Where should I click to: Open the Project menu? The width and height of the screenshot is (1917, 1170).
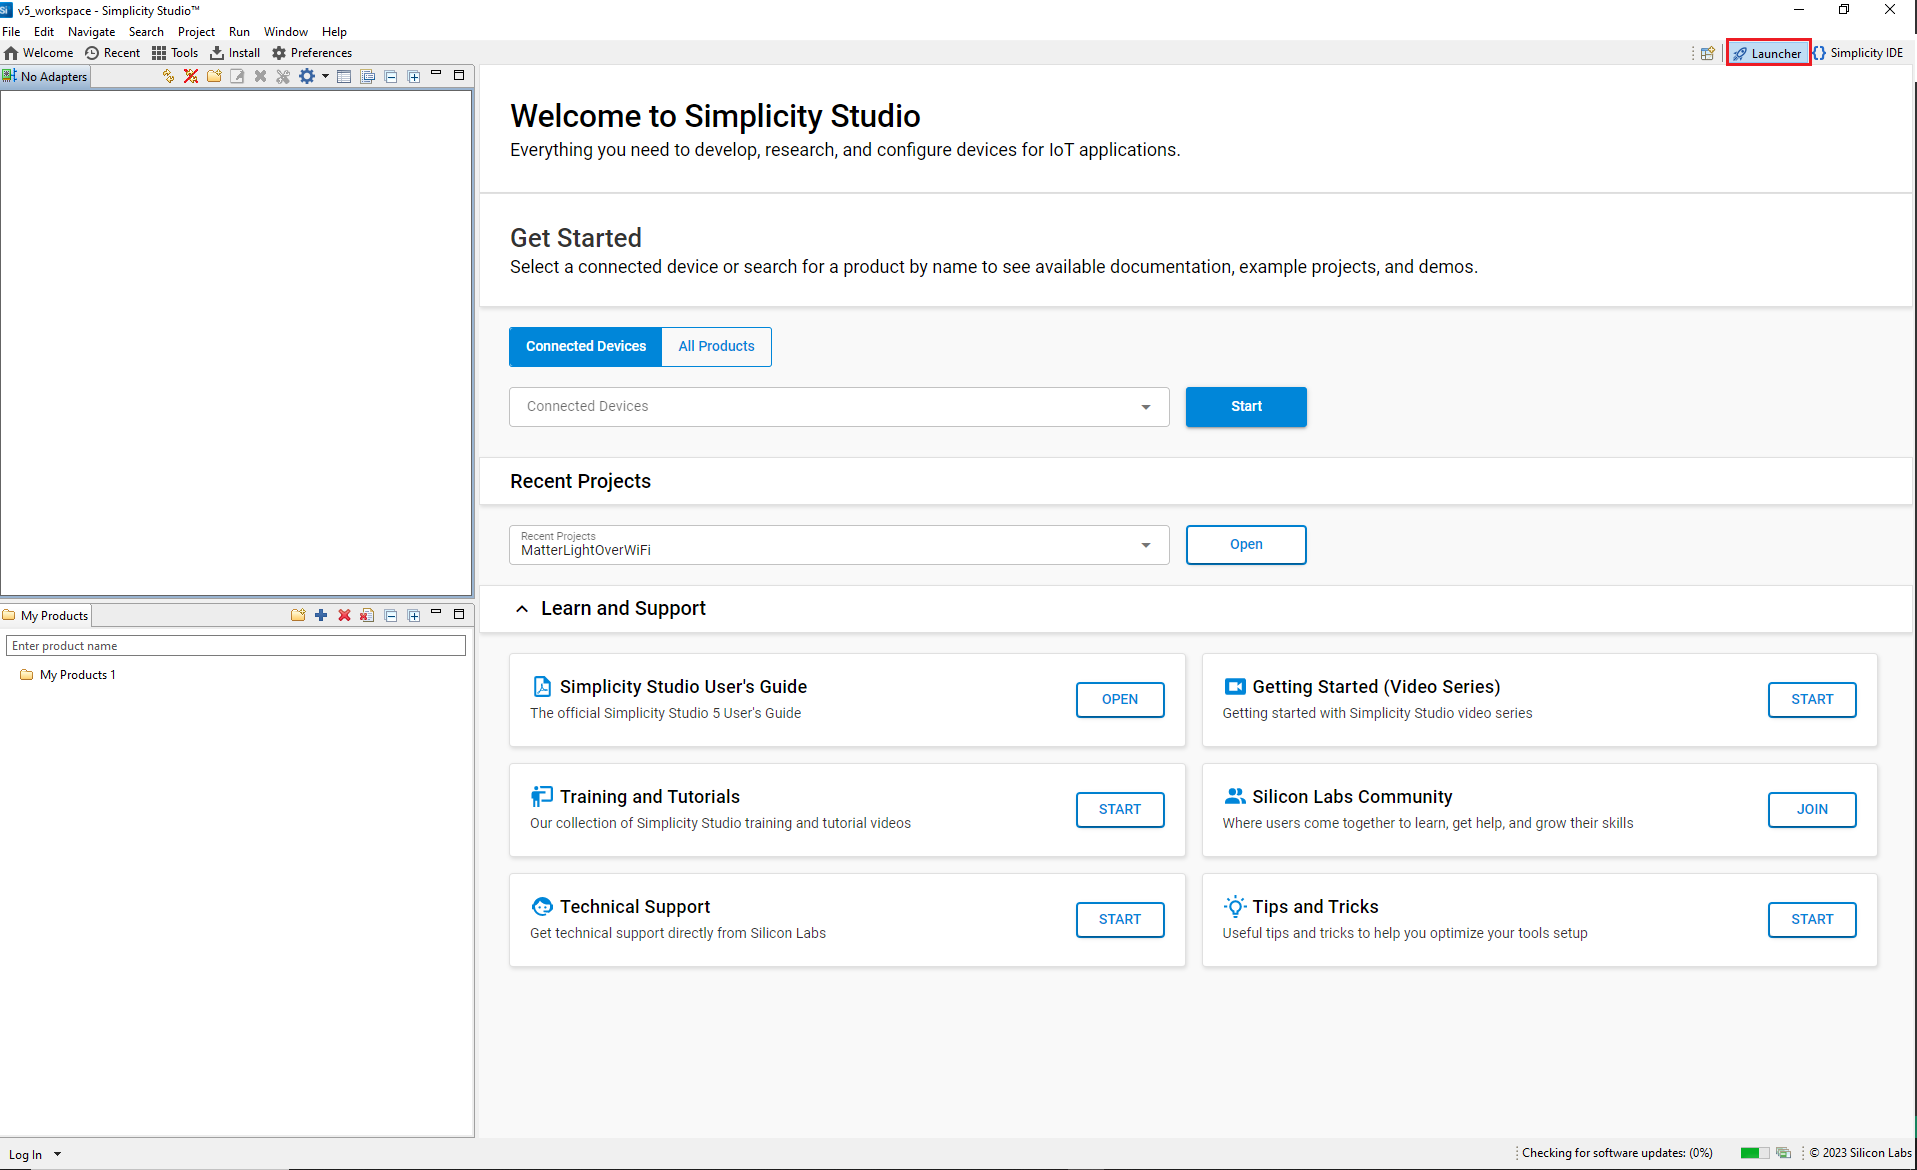click(196, 32)
